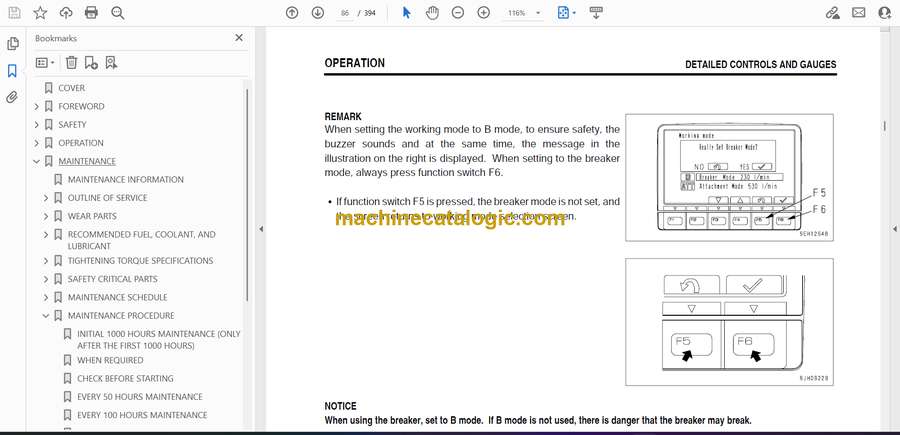Open SAFETY CRITICAL PARTS bookmark label
Viewport: 900px width, 435px height.
pyautogui.click(x=112, y=279)
